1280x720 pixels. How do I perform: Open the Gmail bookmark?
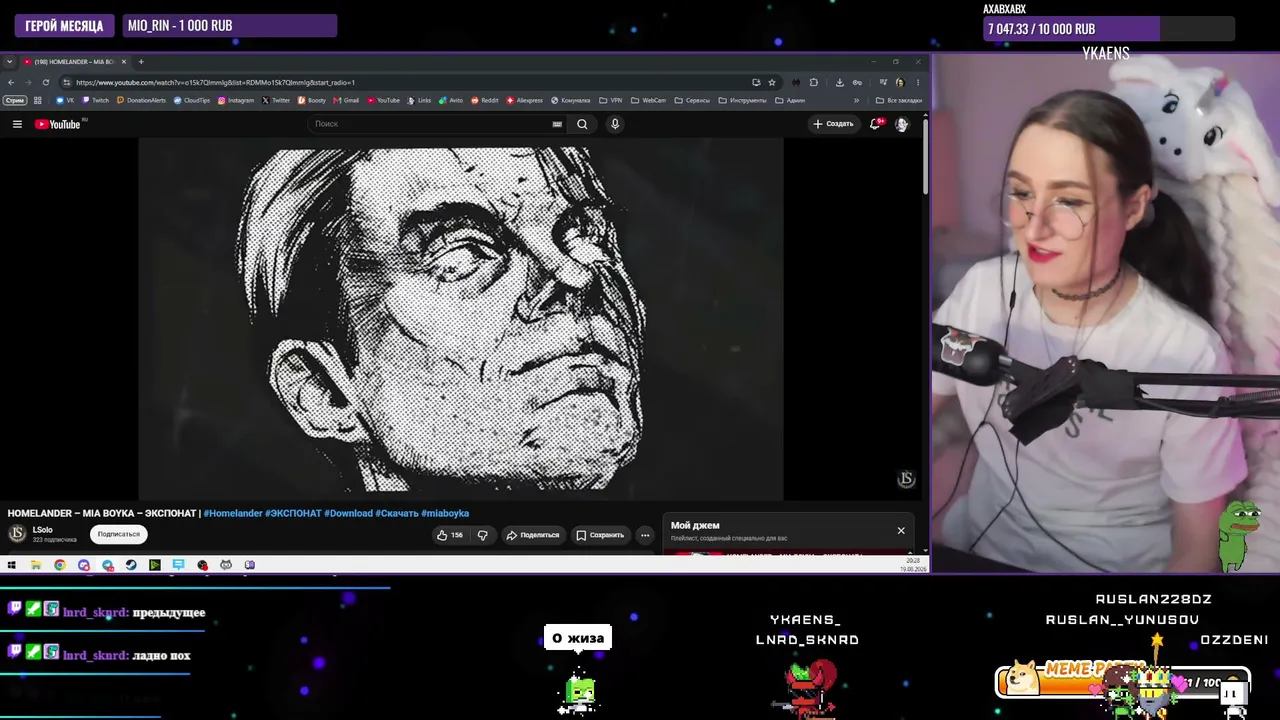tap(346, 100)
